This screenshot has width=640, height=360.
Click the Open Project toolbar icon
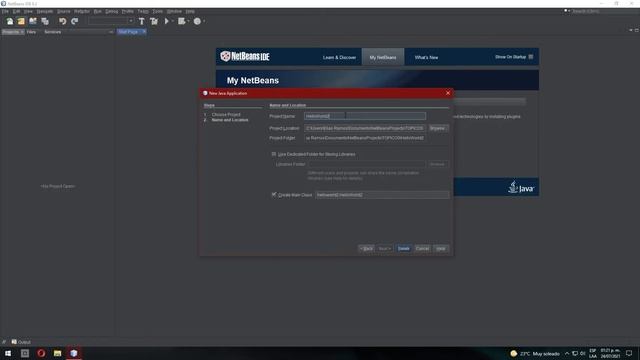click(x=33, y=21)
